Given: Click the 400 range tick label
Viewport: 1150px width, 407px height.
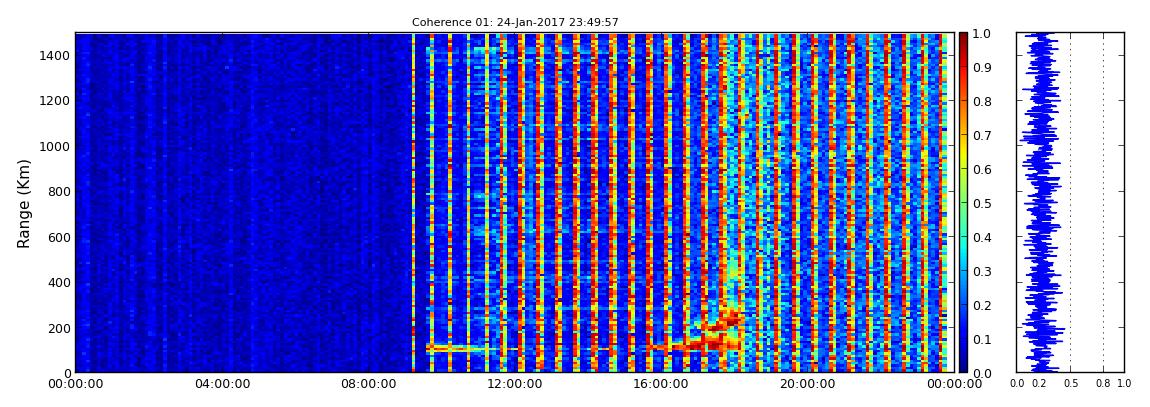Looking at the screenshot, I should (x=57, y=283).
